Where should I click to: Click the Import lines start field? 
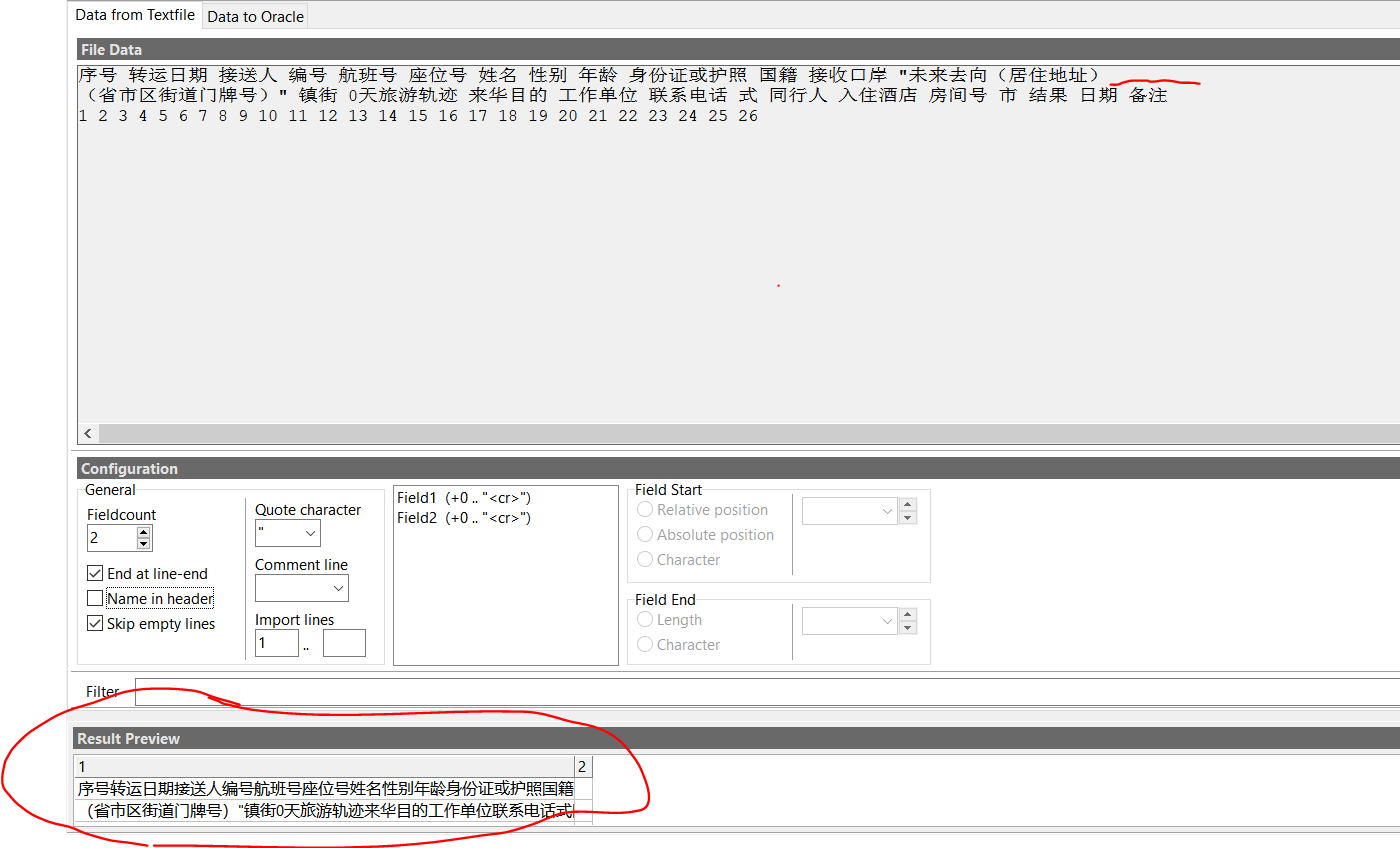[277, 643]
